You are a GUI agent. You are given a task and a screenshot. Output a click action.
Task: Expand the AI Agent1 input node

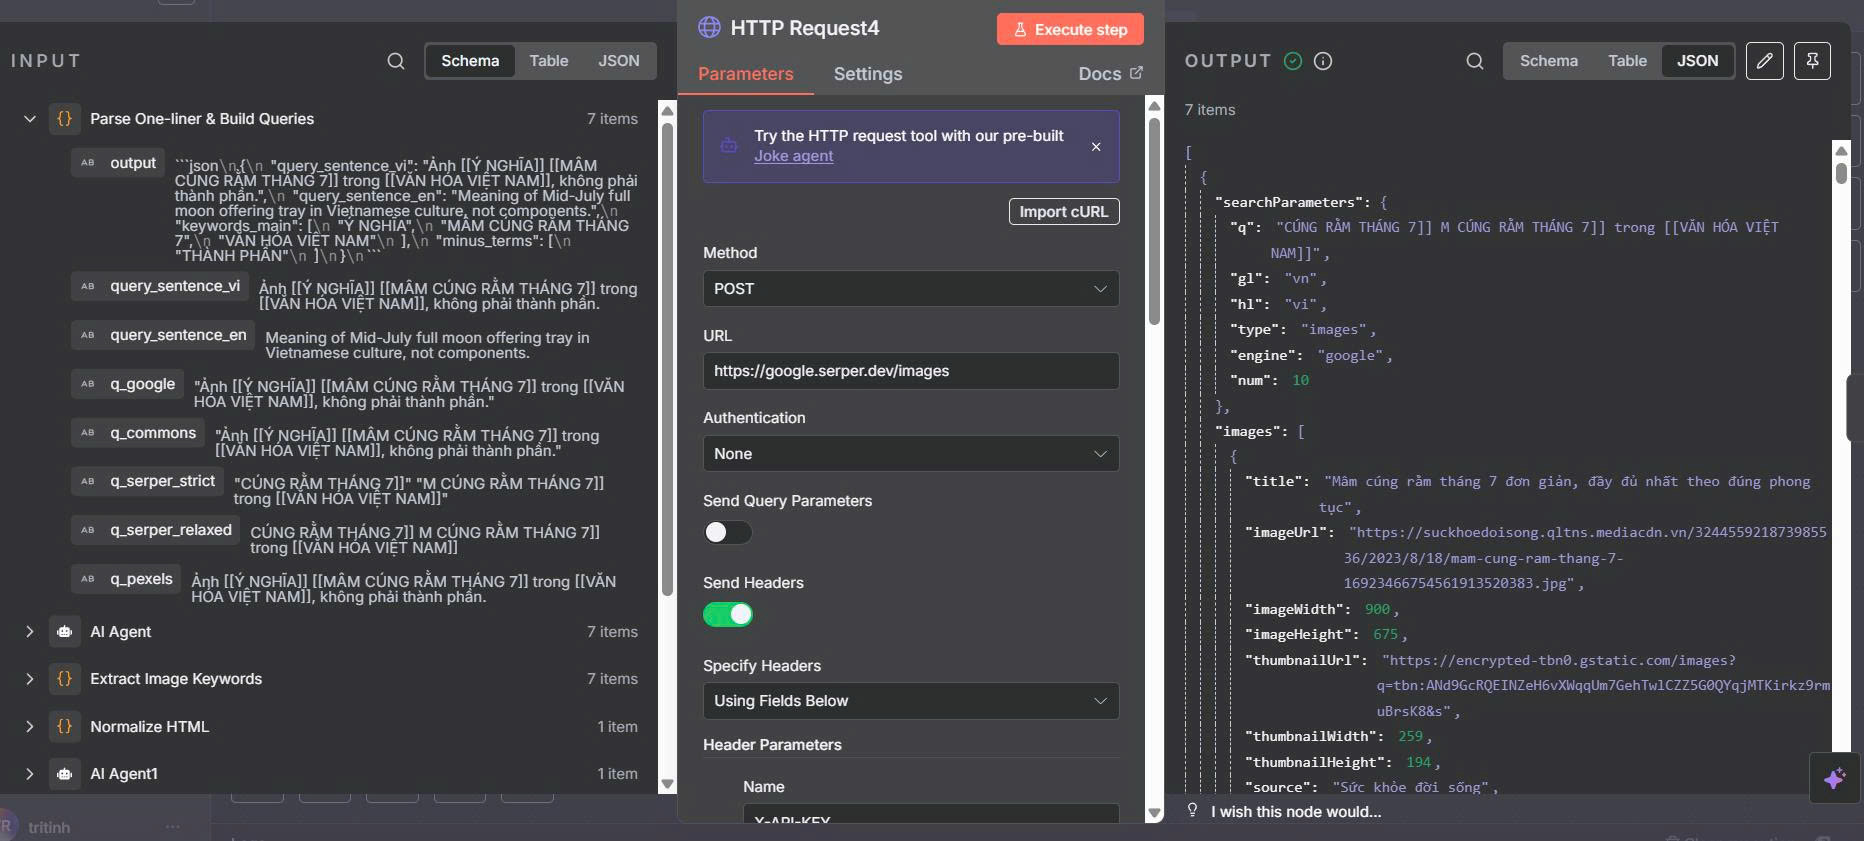[30, 773]
